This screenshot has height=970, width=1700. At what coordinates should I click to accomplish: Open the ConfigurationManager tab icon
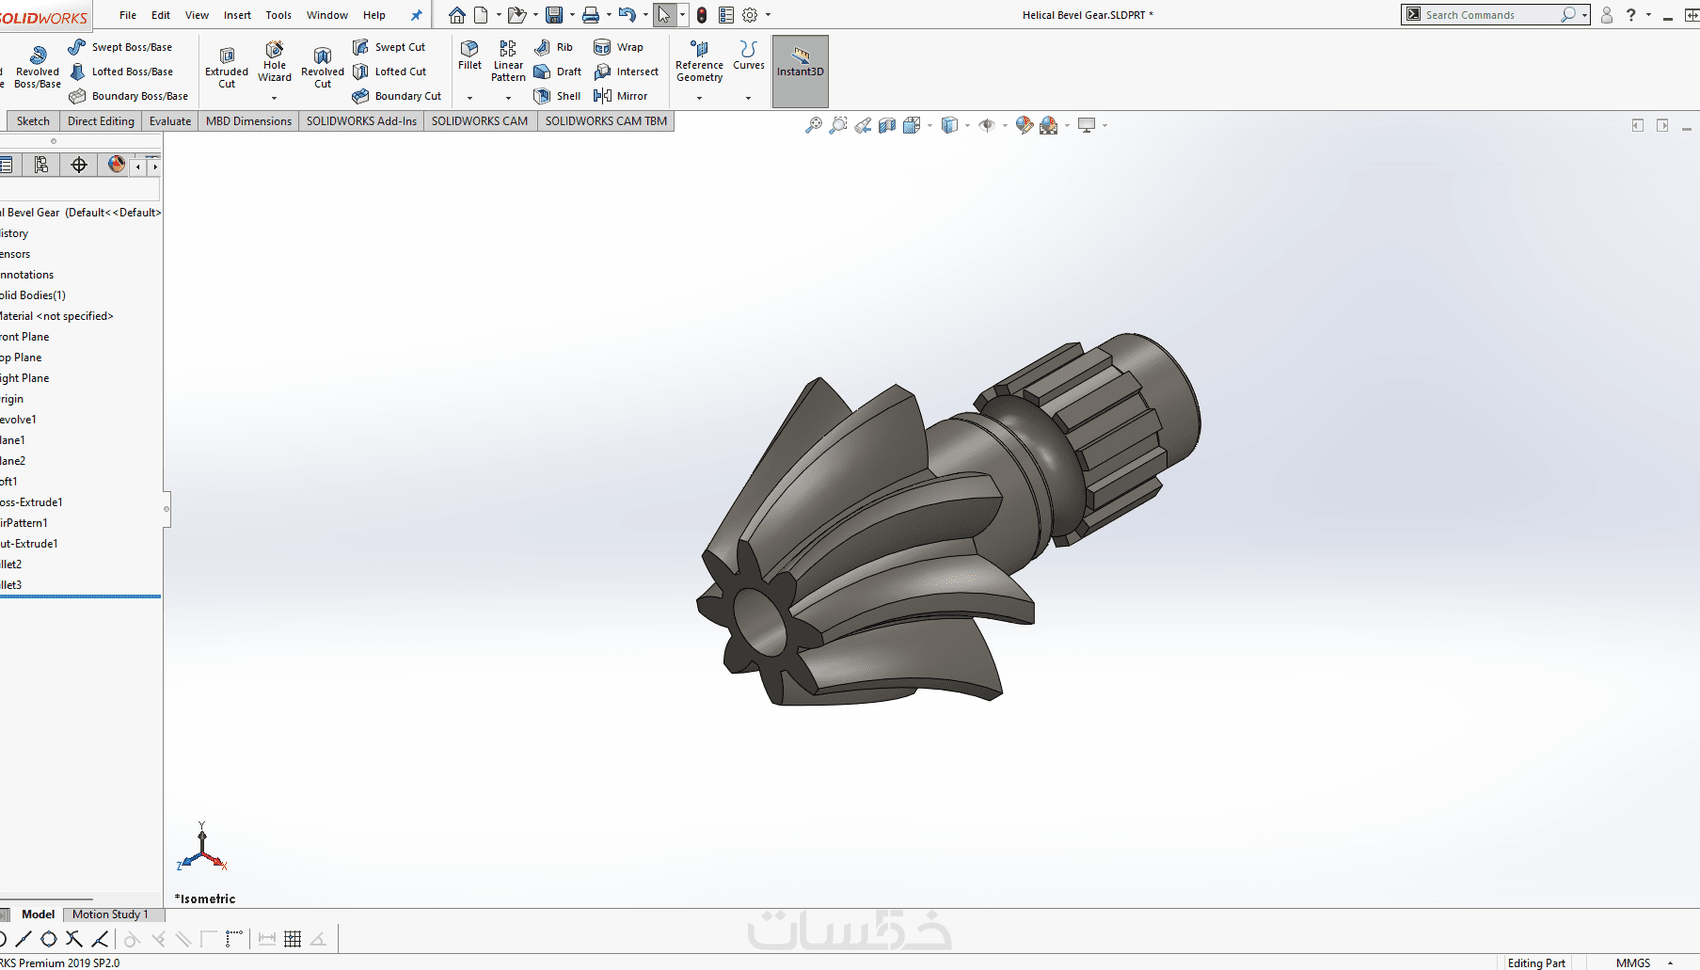(41, 165)
